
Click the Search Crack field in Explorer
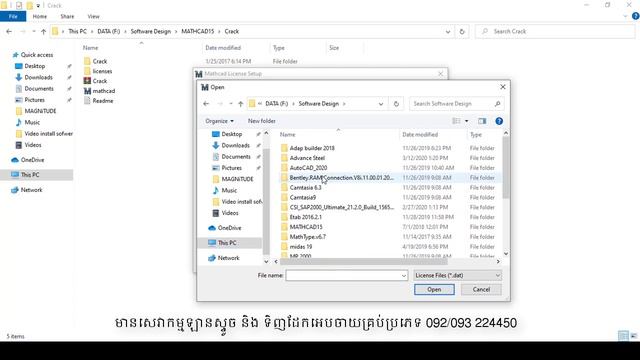[555, 31]
